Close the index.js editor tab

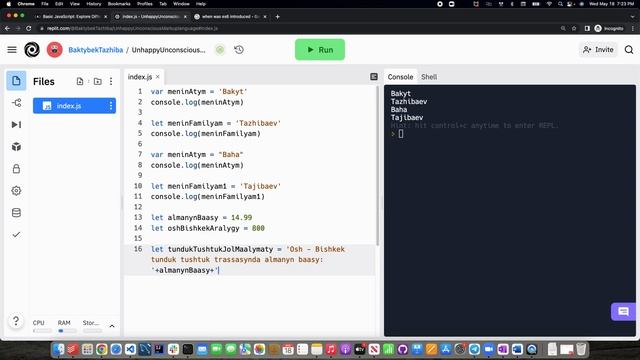(158, 77)
